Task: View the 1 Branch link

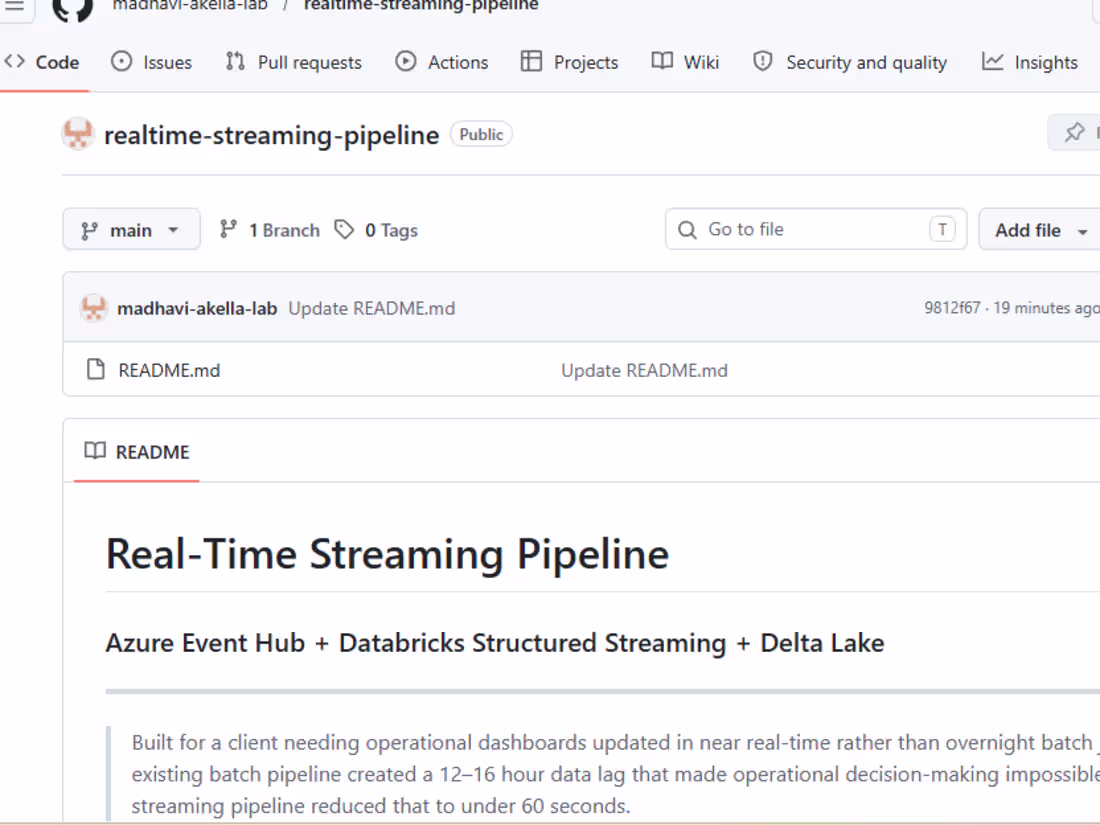Action: point(269,230)
